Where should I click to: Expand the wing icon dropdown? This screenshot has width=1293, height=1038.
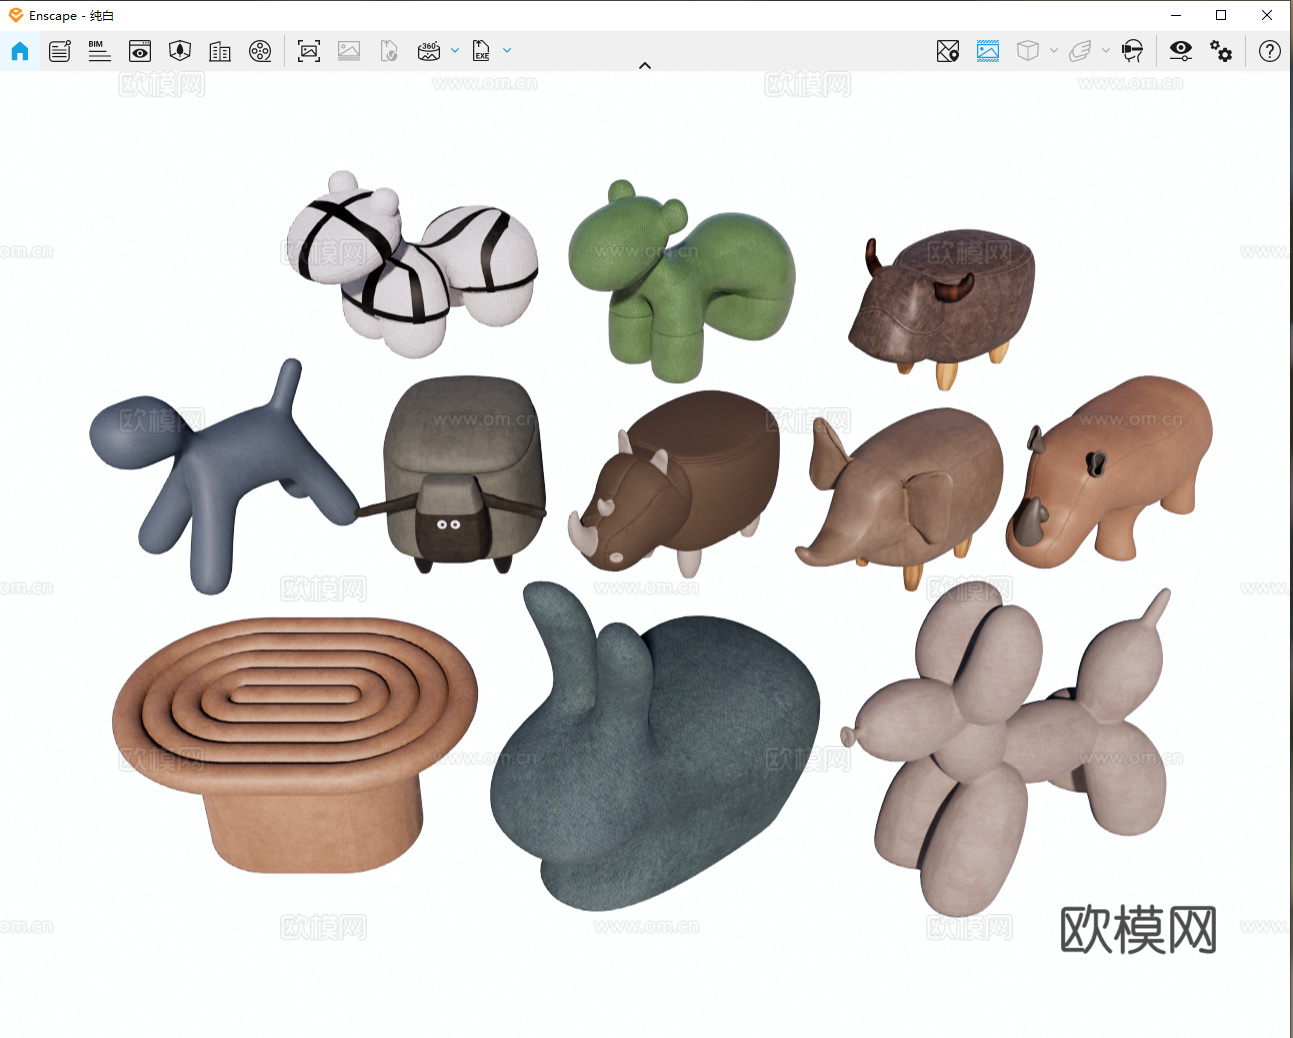[x=1106, y=50]
